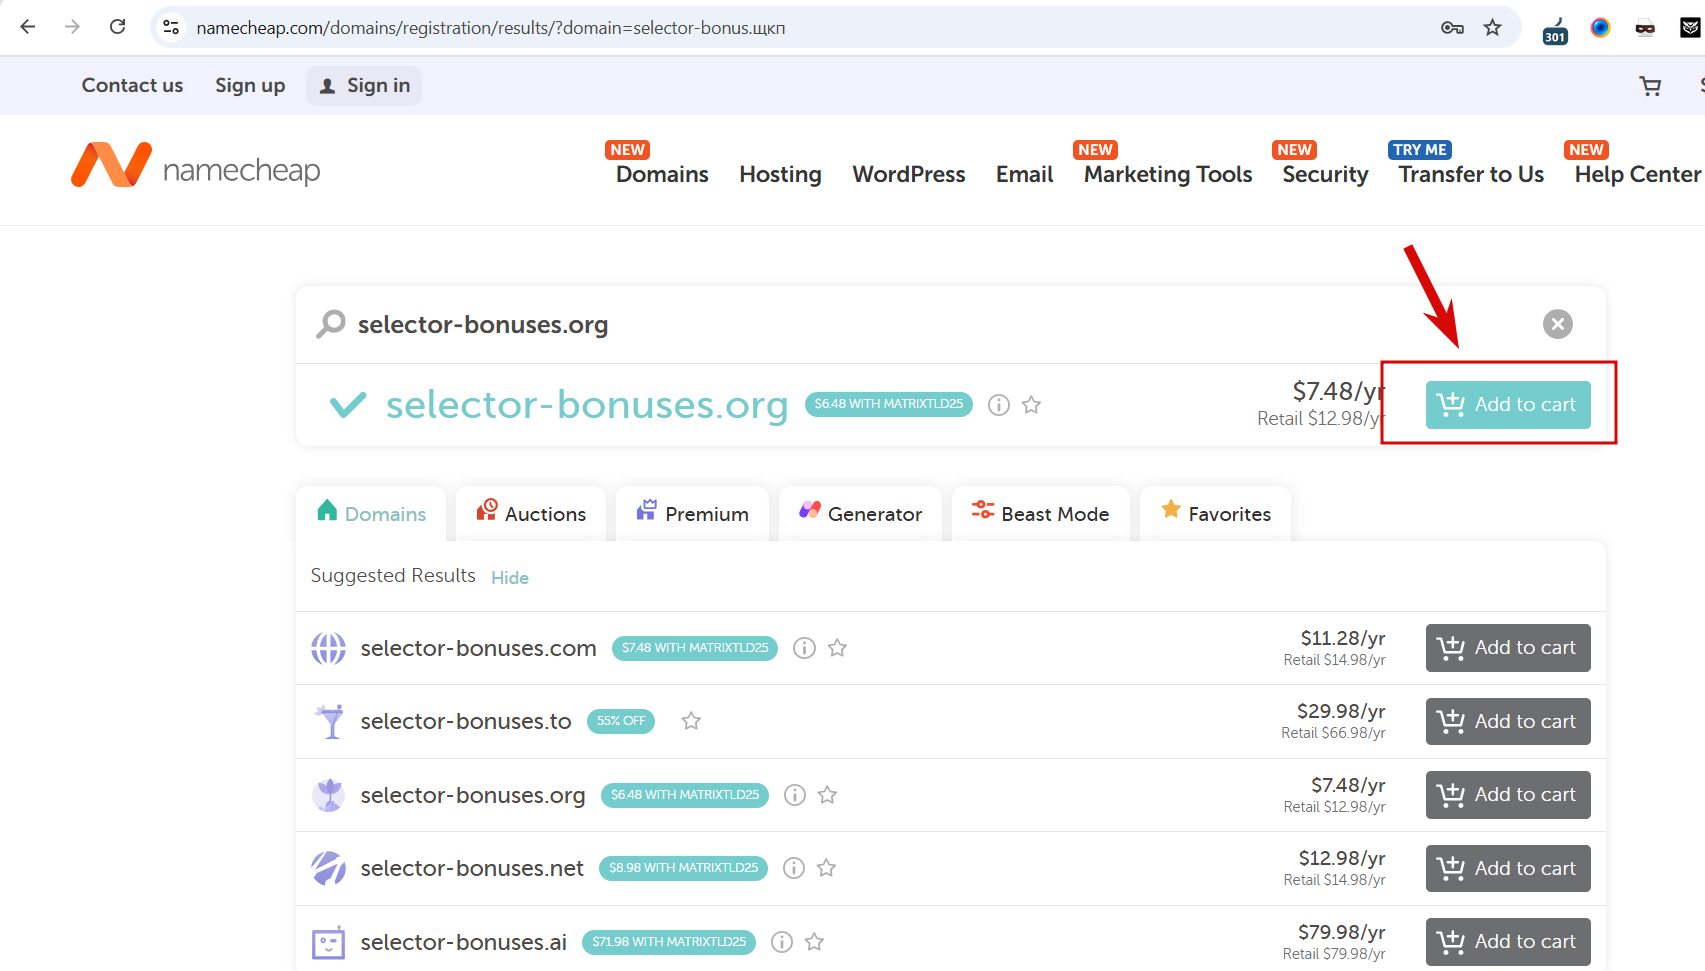The width and height of the screenshot is (1705, 971).
Task: Click the large selector-bonuses.org domain name
Action: click(587, 405)
